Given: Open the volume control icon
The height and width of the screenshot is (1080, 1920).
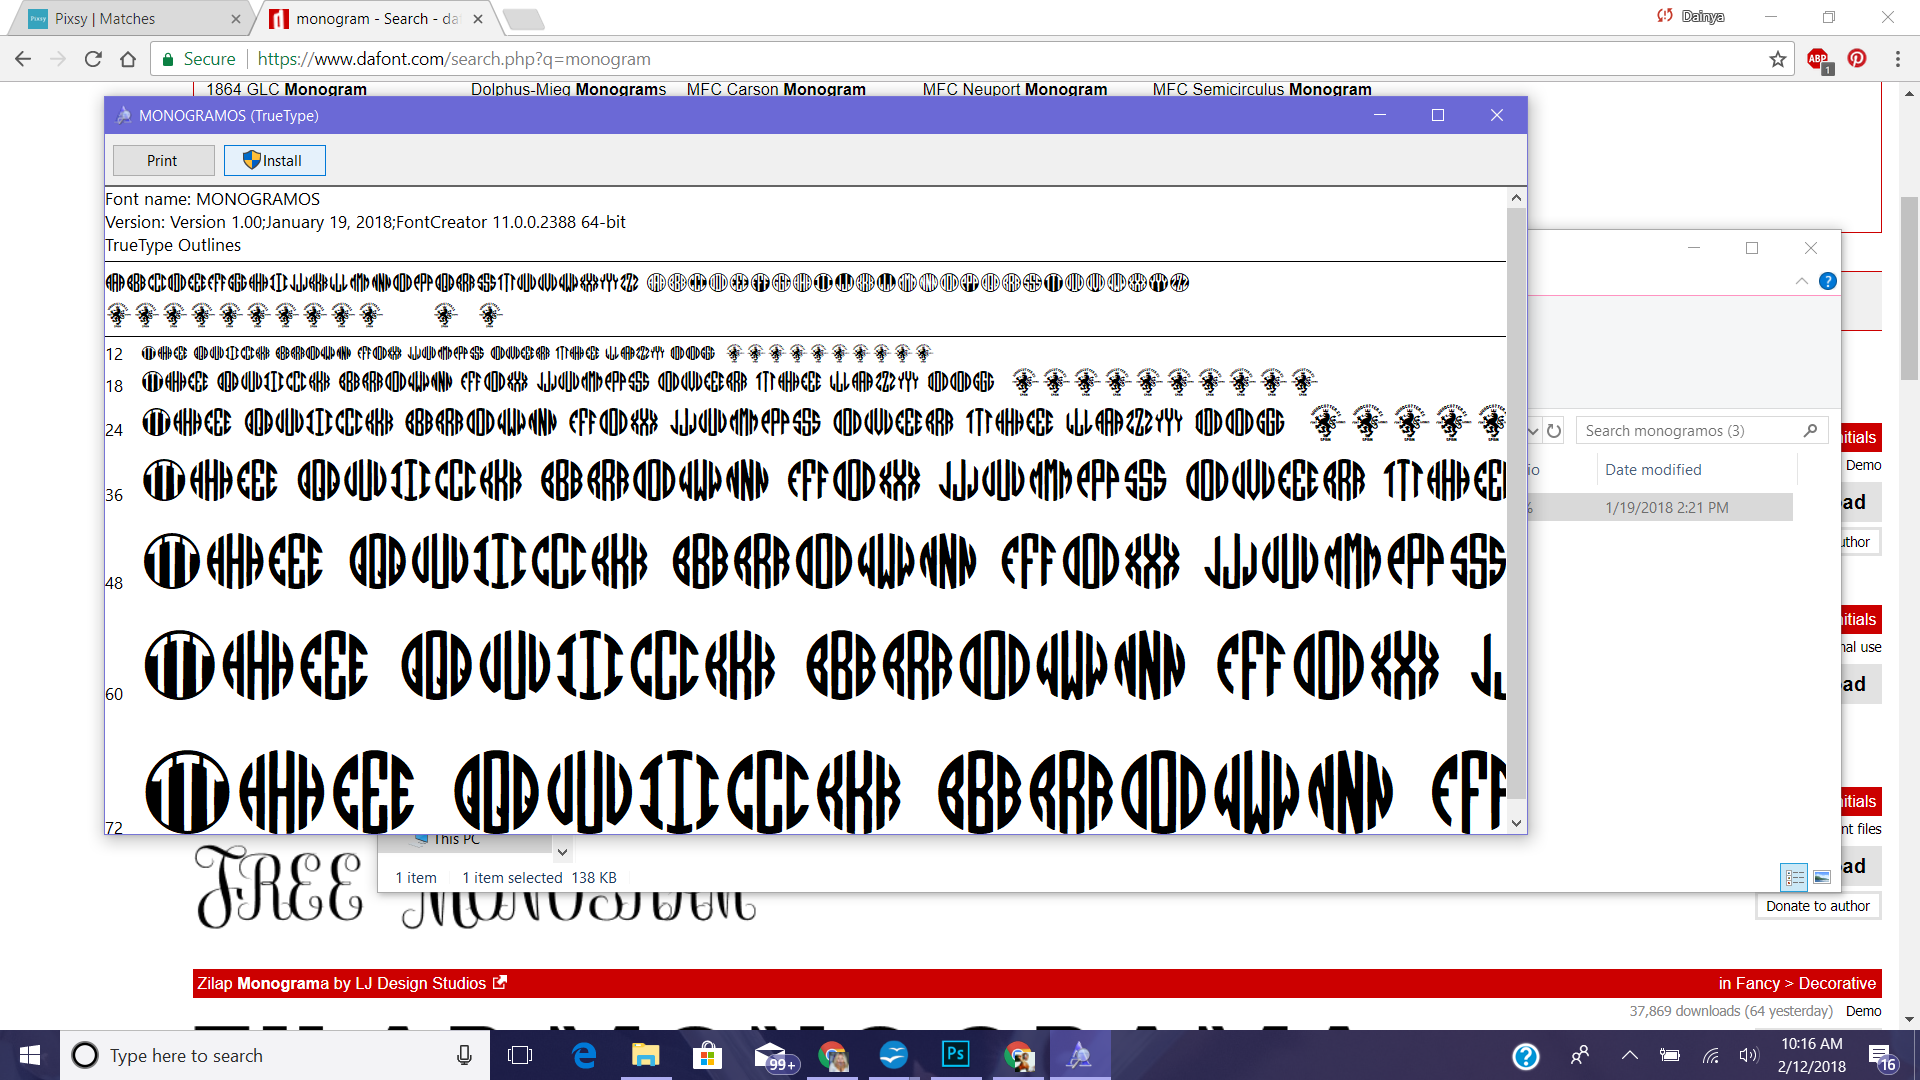Looking at the screenshot, I should (x=1748, y=1055).
